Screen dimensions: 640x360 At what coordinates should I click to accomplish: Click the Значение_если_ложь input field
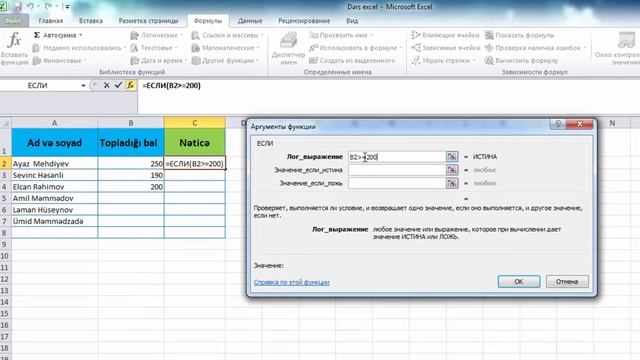point(396,183)
